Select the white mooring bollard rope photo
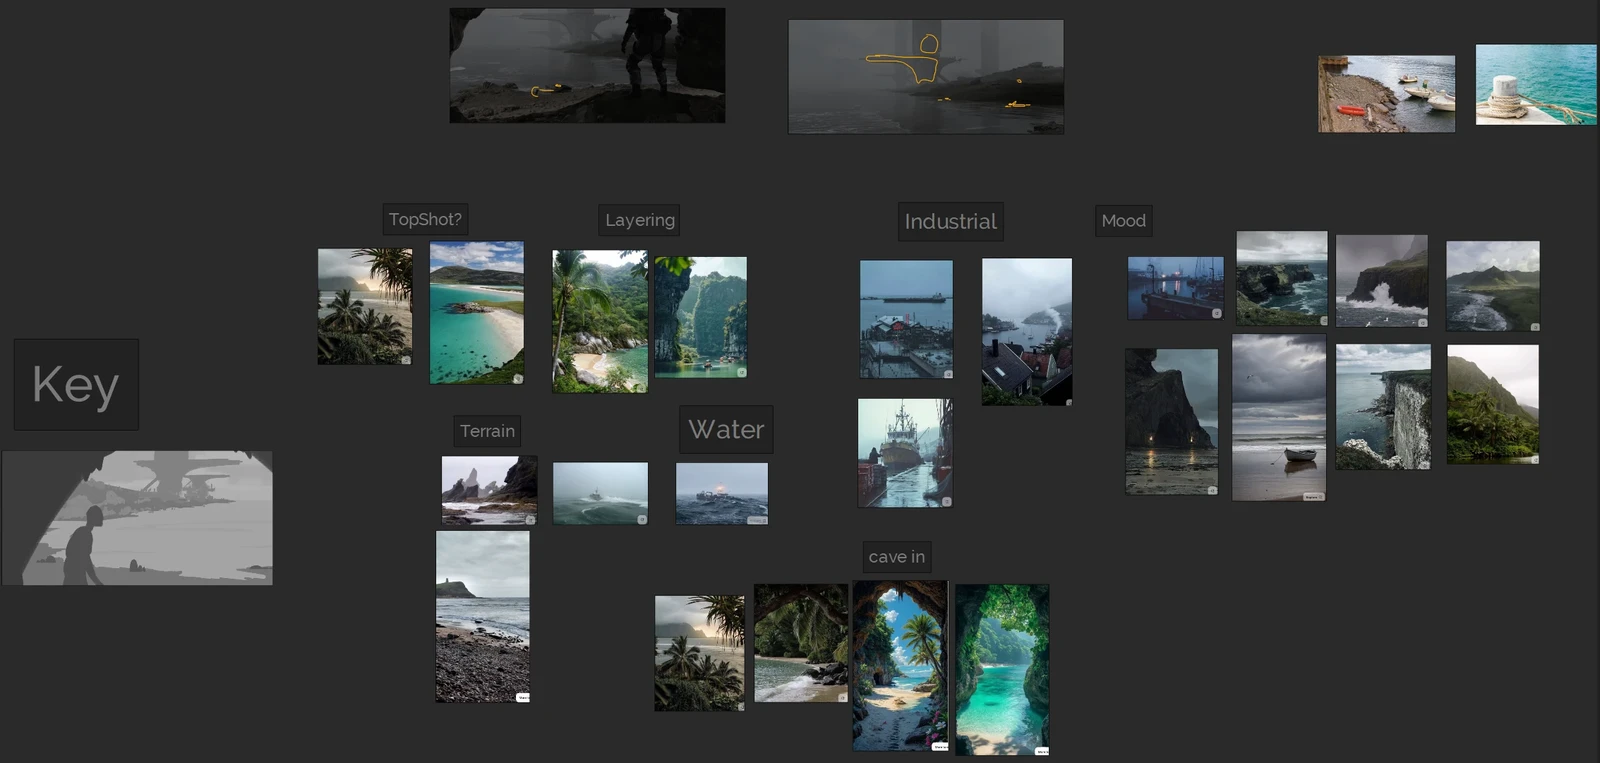The height and width of the screenshot is (763, 1600). (x=1536, y=85)
